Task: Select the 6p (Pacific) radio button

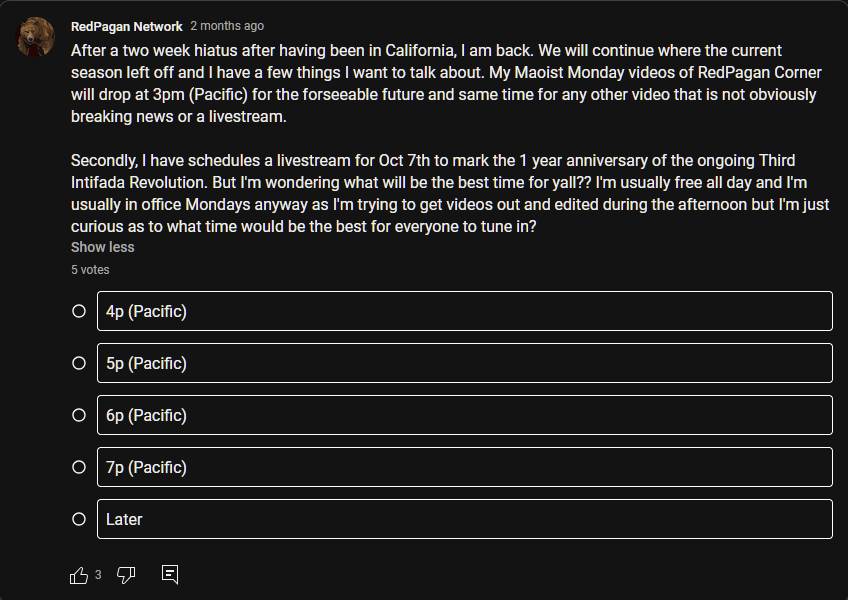Action: tap(79, 415)
